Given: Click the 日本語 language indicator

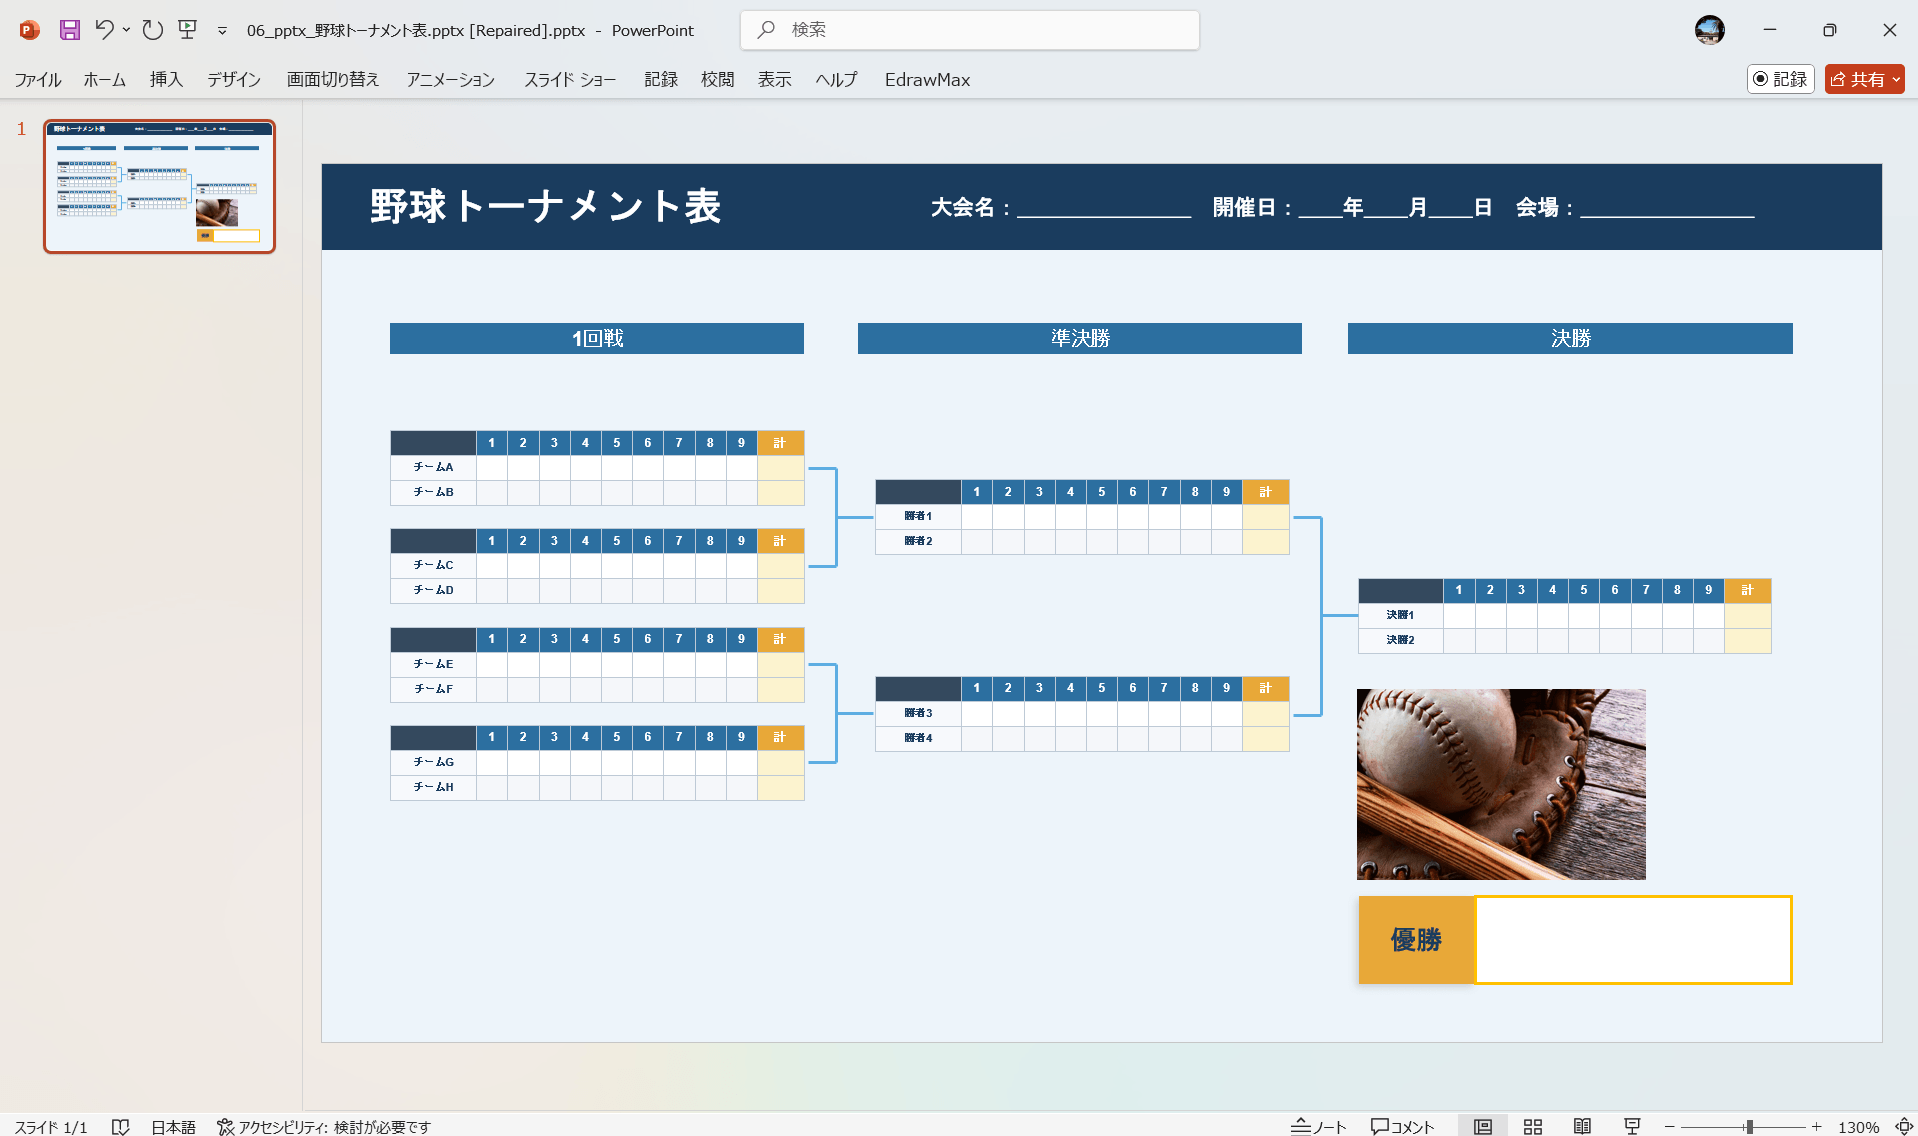Looking at the screenshot, I should pyautogui.click(x=172, y=1126).
